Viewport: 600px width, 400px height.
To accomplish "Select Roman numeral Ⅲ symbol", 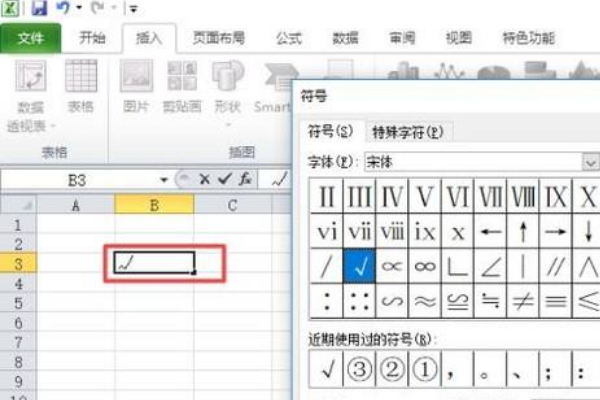I will click(359, 196).
